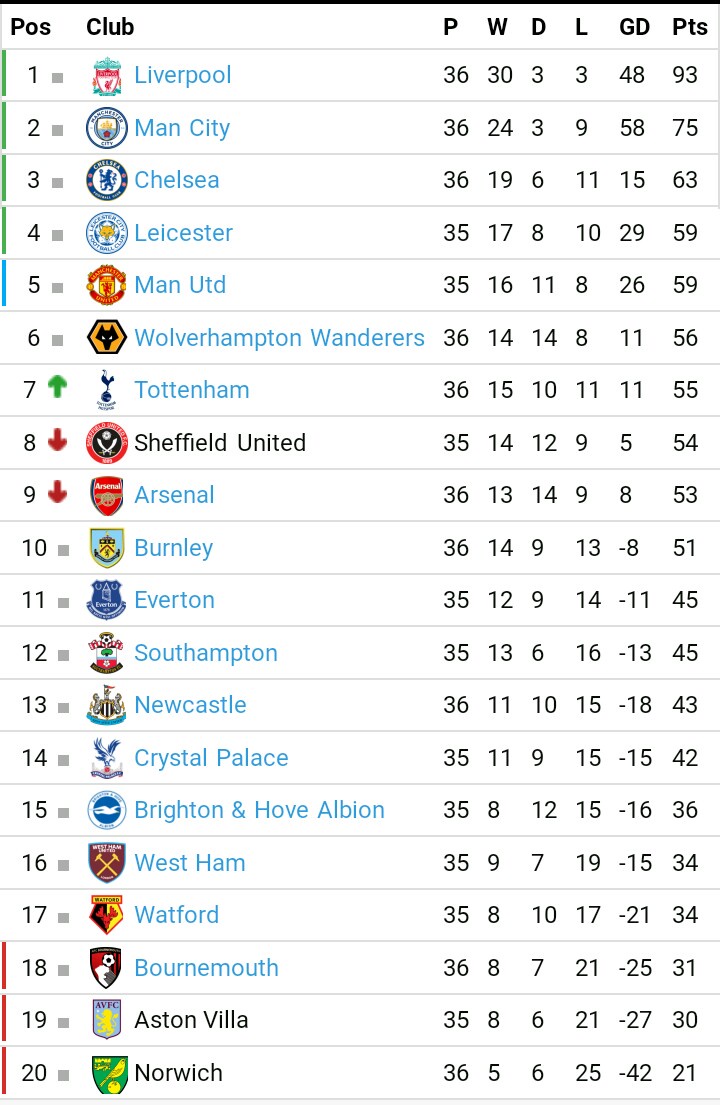Click the Chelsea club crest

point(106,181)
